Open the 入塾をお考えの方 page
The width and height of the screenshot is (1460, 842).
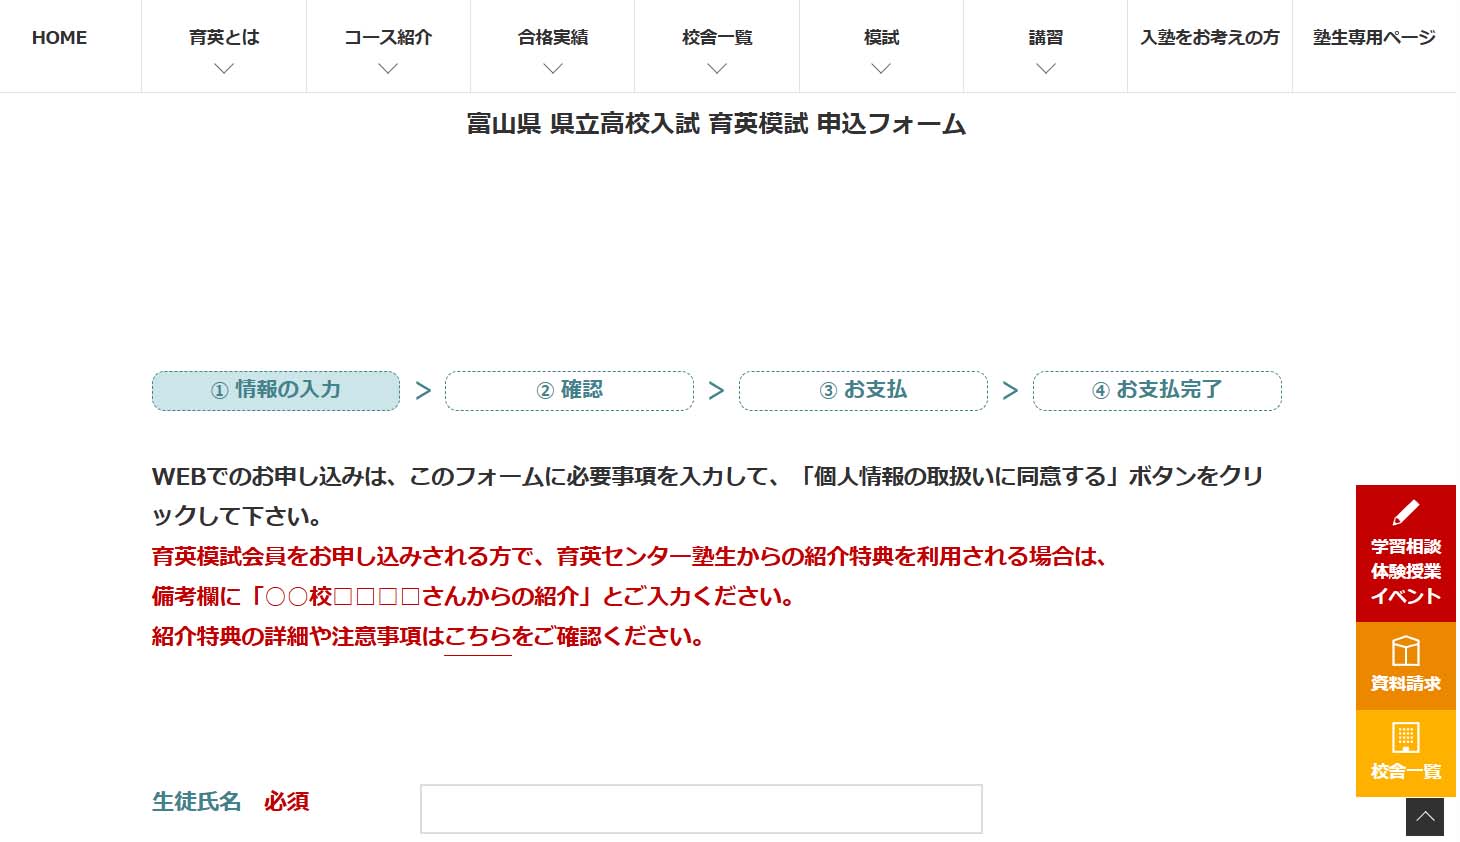pos(1209,38)
